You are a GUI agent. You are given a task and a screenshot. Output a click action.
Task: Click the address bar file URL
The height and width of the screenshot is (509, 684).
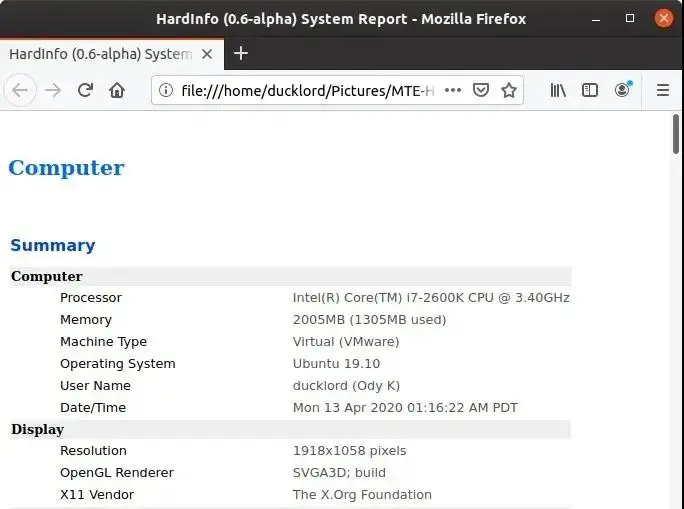[308, 91]
